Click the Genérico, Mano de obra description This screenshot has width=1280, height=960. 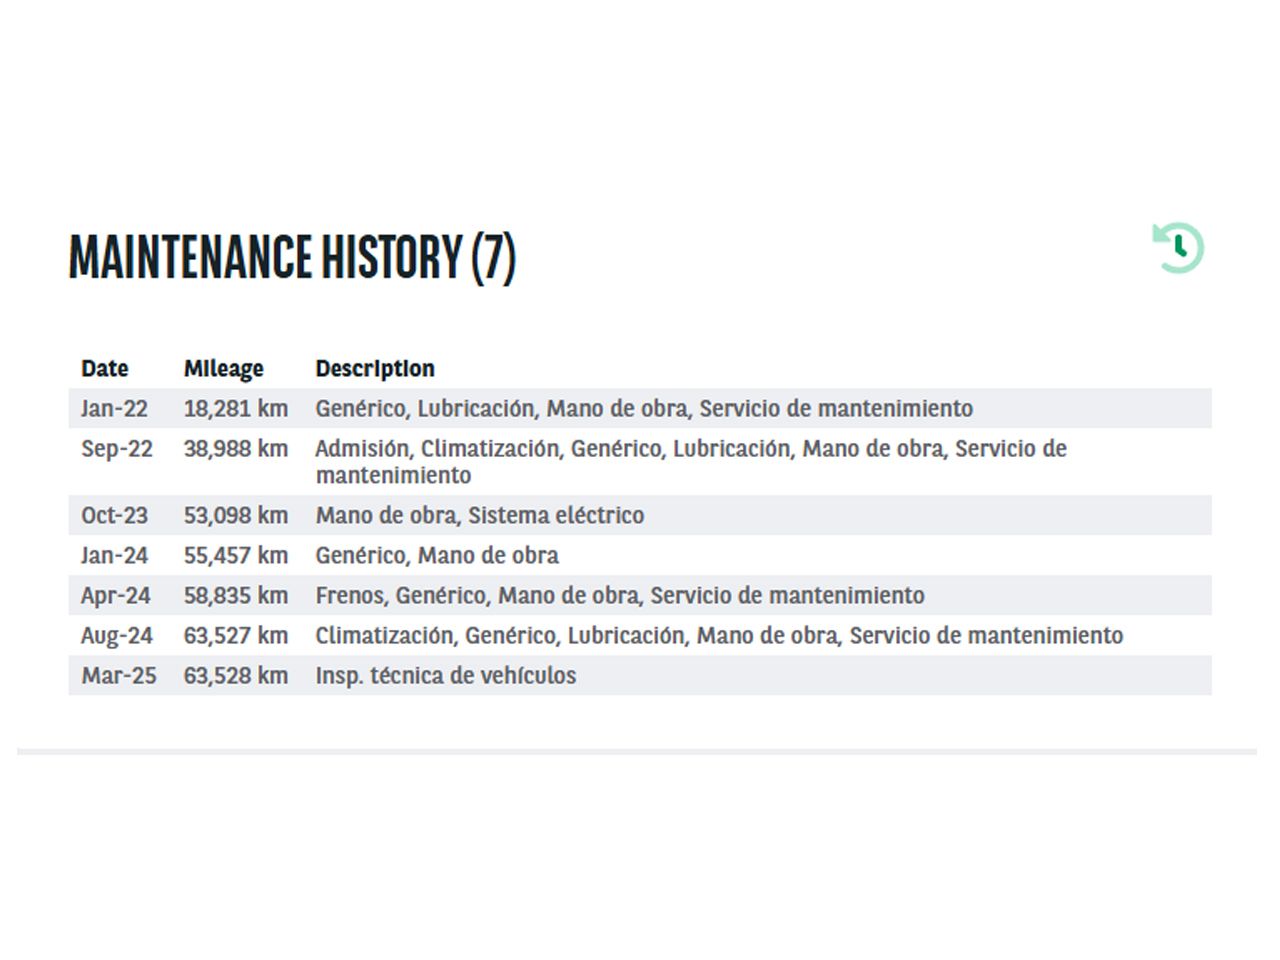[437, 555]
